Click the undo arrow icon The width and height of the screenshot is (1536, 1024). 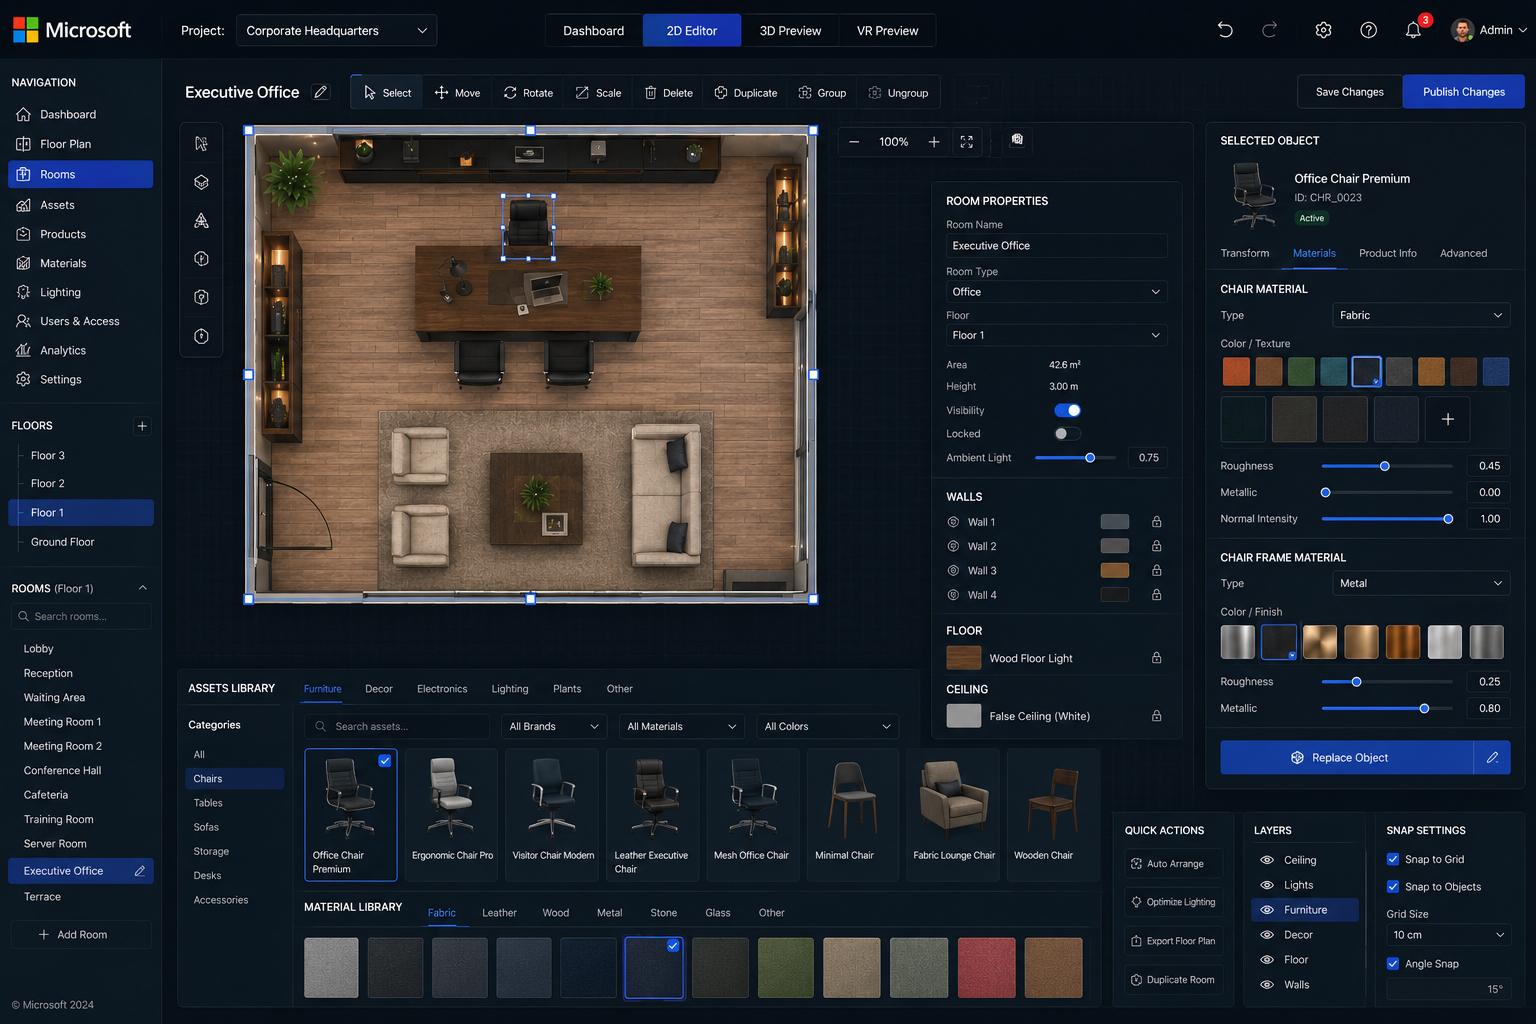pos(1225,30)
